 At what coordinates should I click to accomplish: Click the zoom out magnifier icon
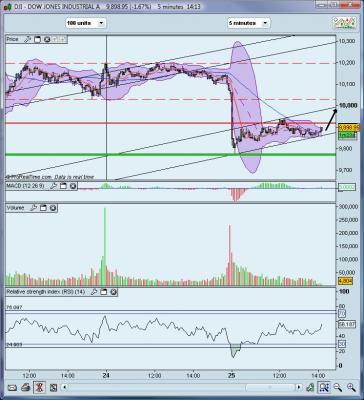coord(338,387)
